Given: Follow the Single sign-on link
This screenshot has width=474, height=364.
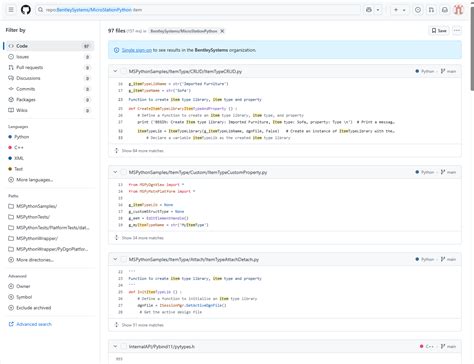Looking at the screenshot, I should pyautogui.click(x=137, y=50).
